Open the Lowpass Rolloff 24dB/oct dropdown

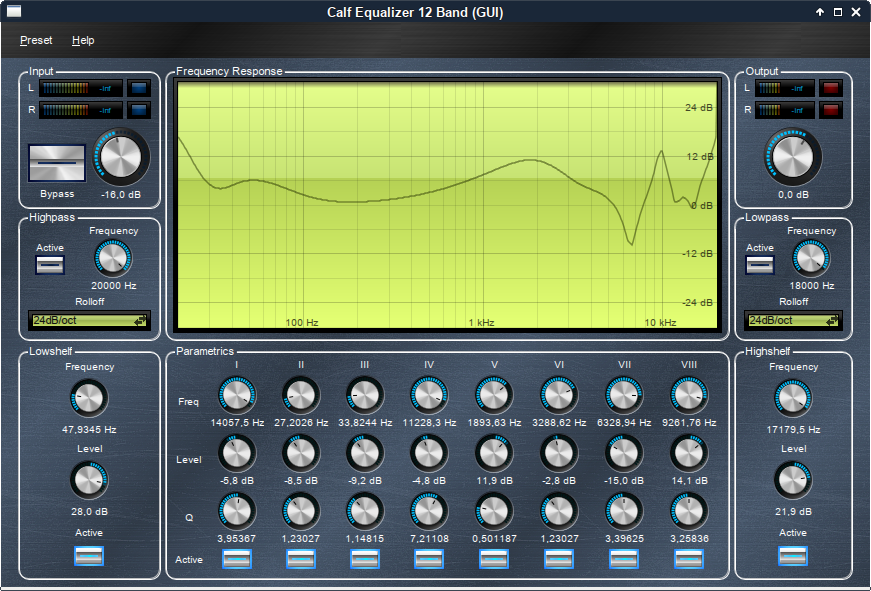click(x=793, y=320)
